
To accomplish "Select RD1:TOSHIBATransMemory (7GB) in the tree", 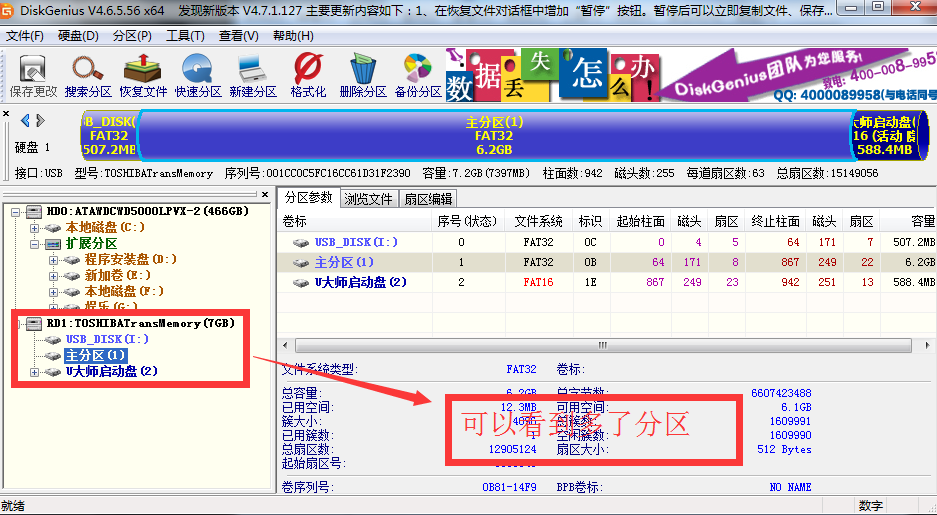I will 140,323.
